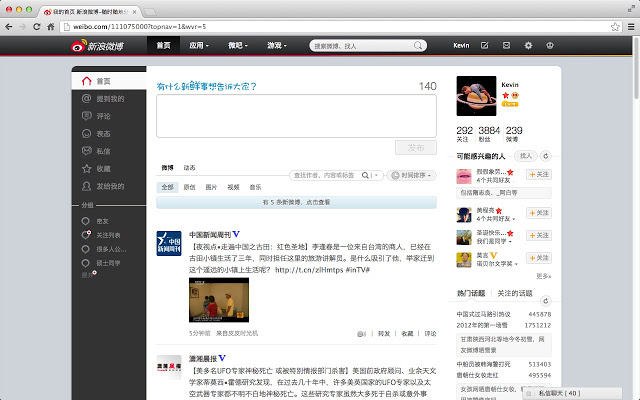640x400 pixels.
Task: Click the 发布 publish button
Action: [416, 148]
